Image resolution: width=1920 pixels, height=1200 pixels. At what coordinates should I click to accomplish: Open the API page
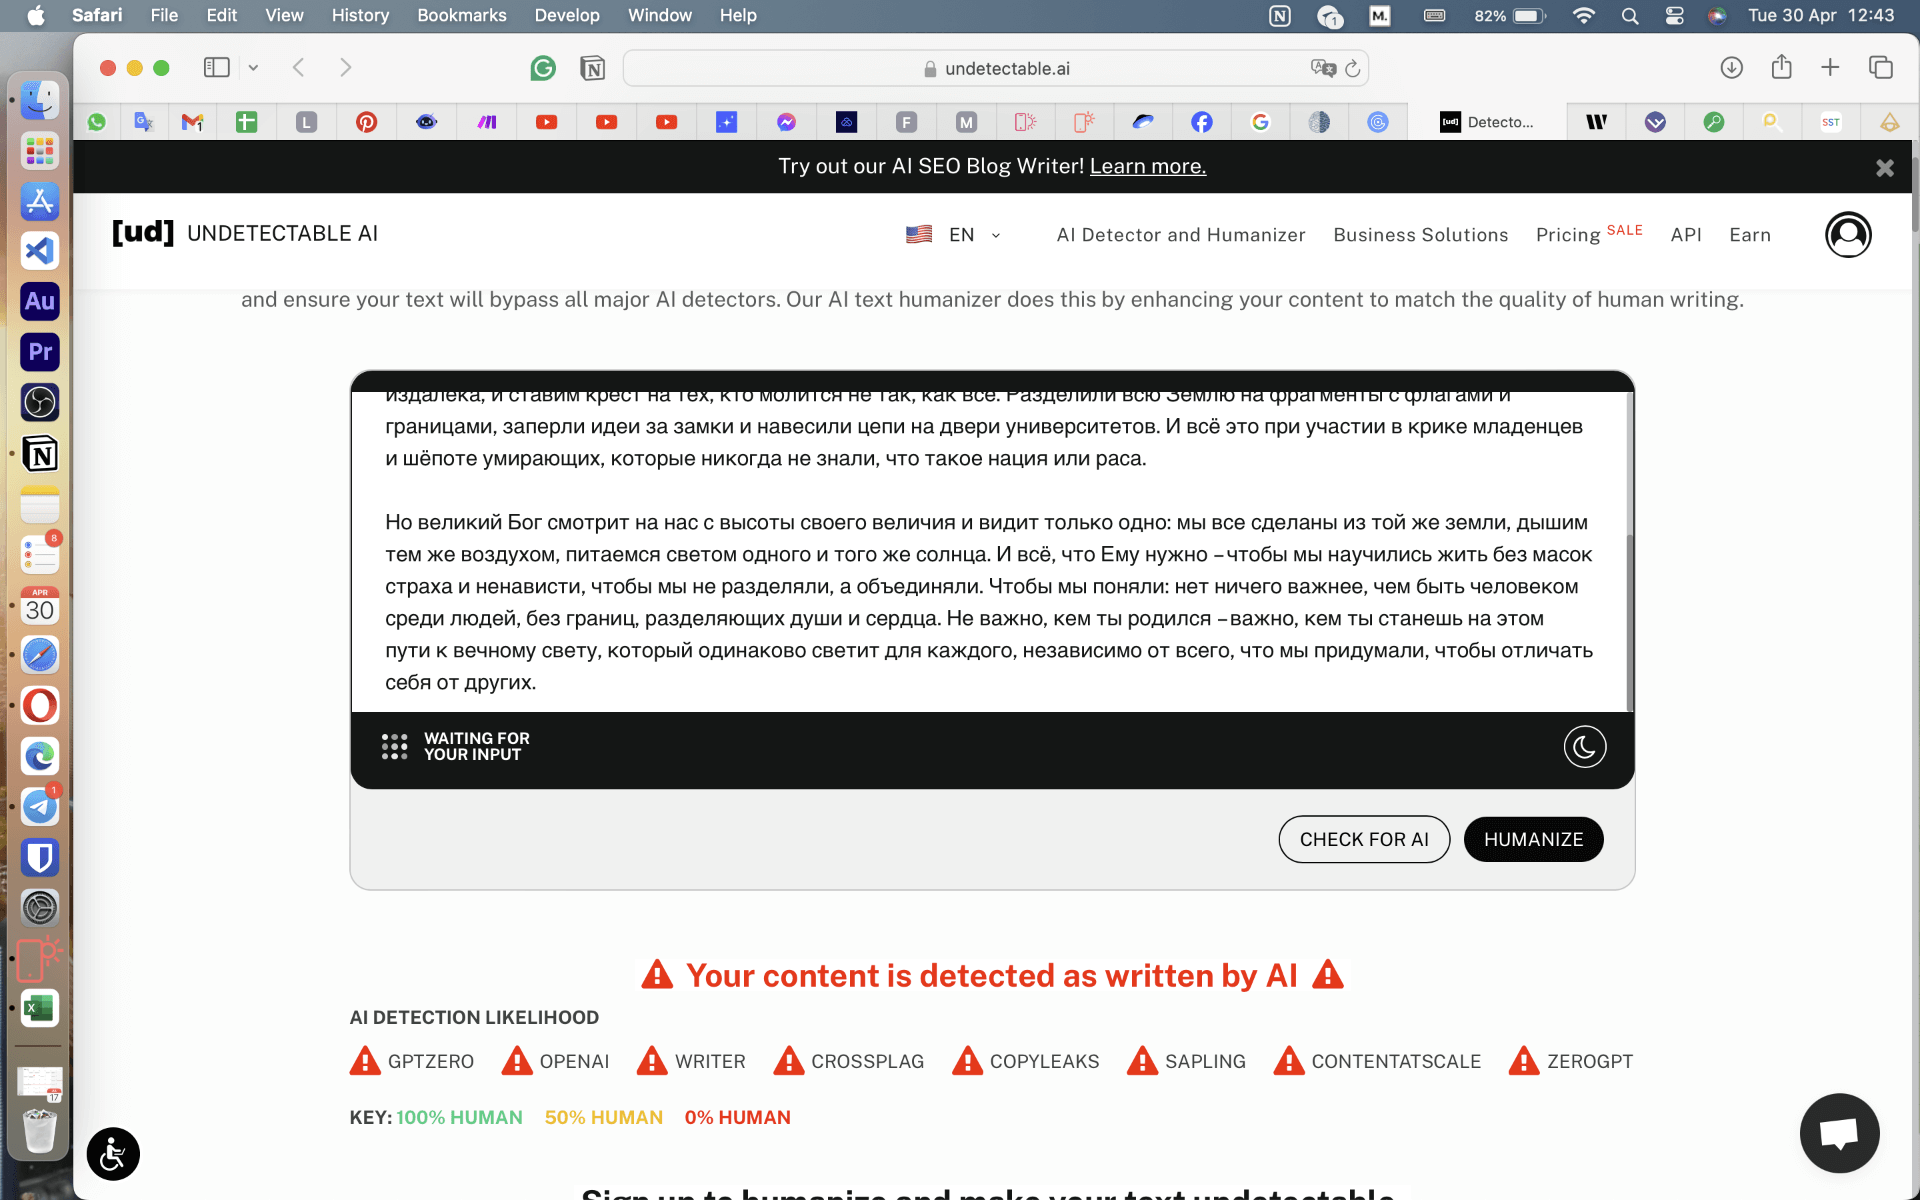(1686, 234)
